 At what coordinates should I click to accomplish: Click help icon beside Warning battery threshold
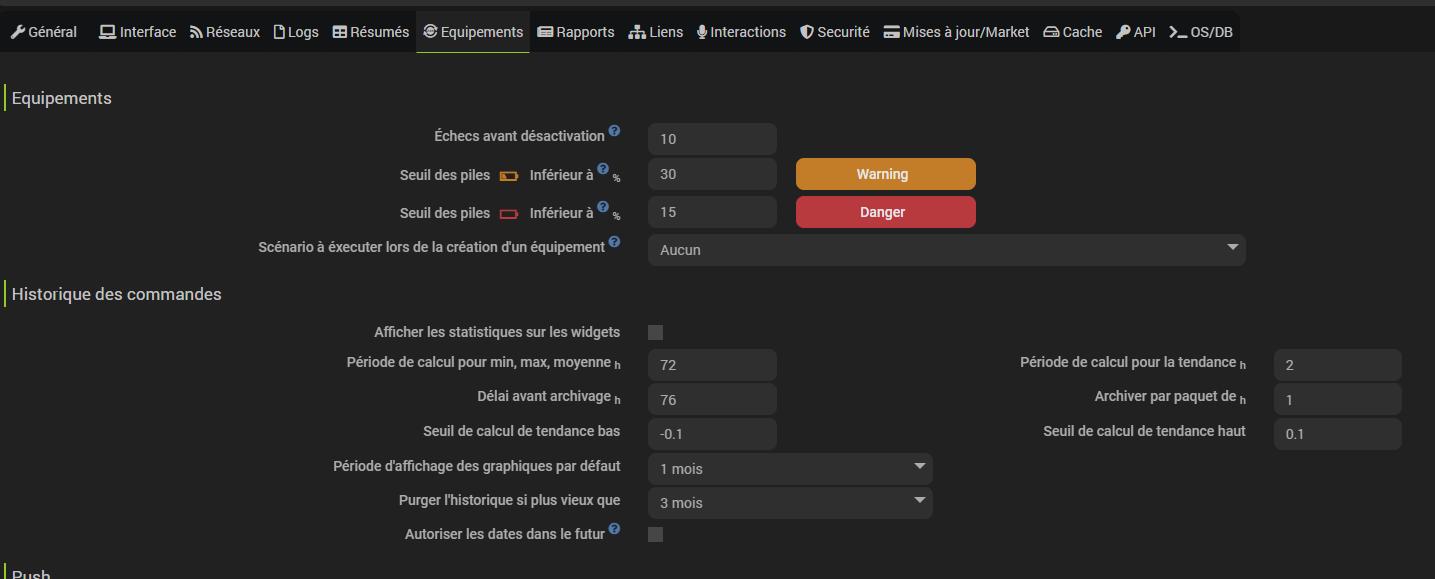603,170
